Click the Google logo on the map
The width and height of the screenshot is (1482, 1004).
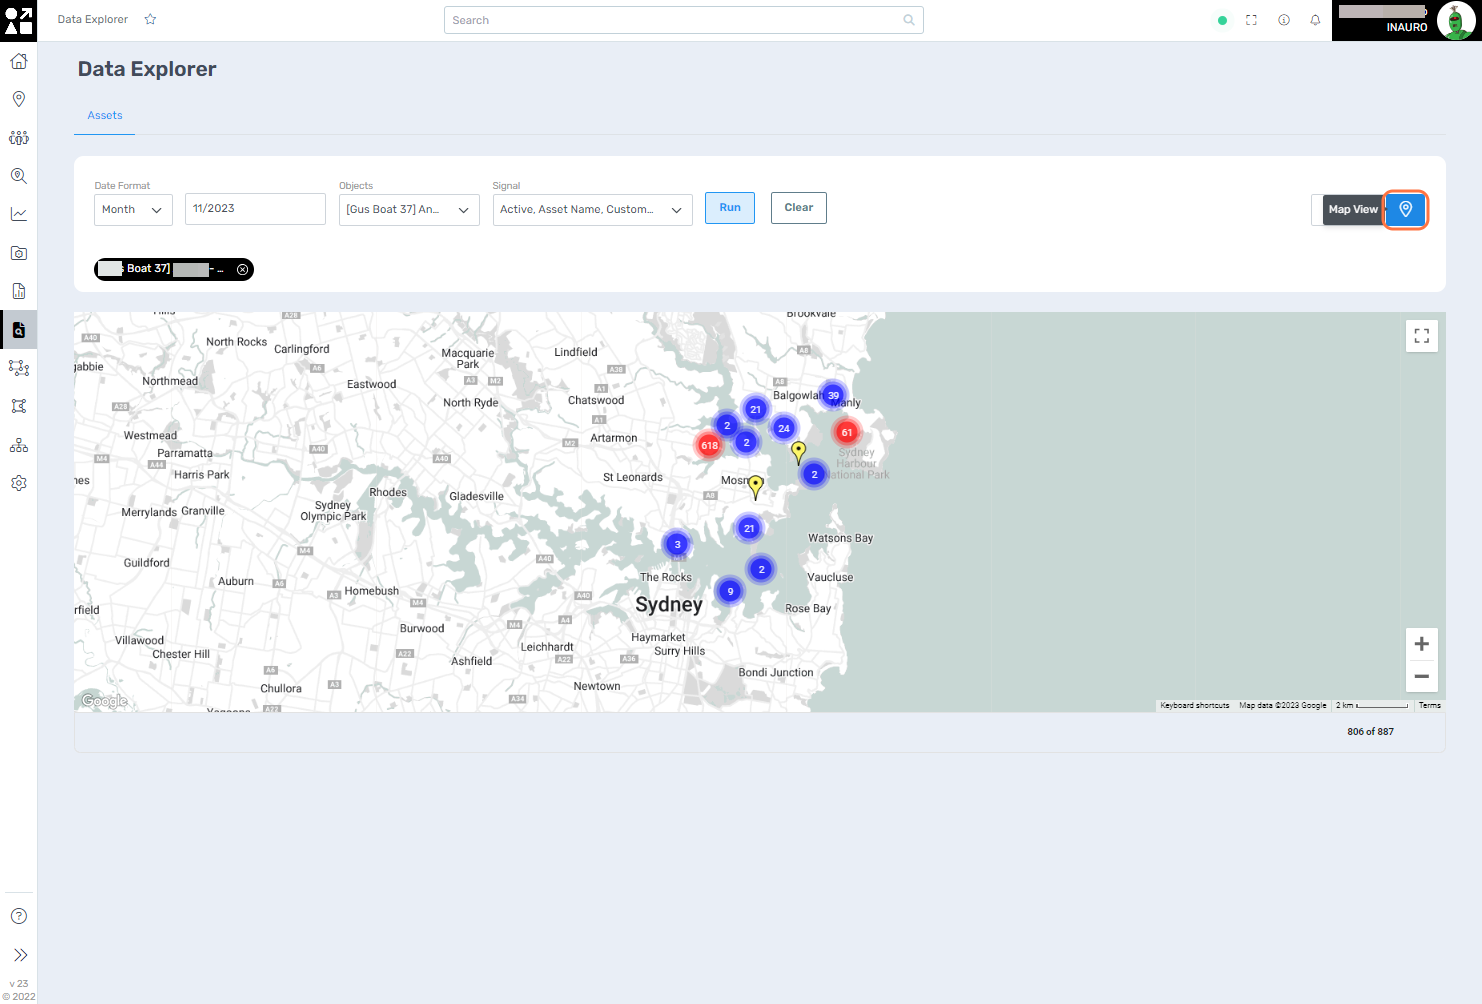tap(105, 701)
